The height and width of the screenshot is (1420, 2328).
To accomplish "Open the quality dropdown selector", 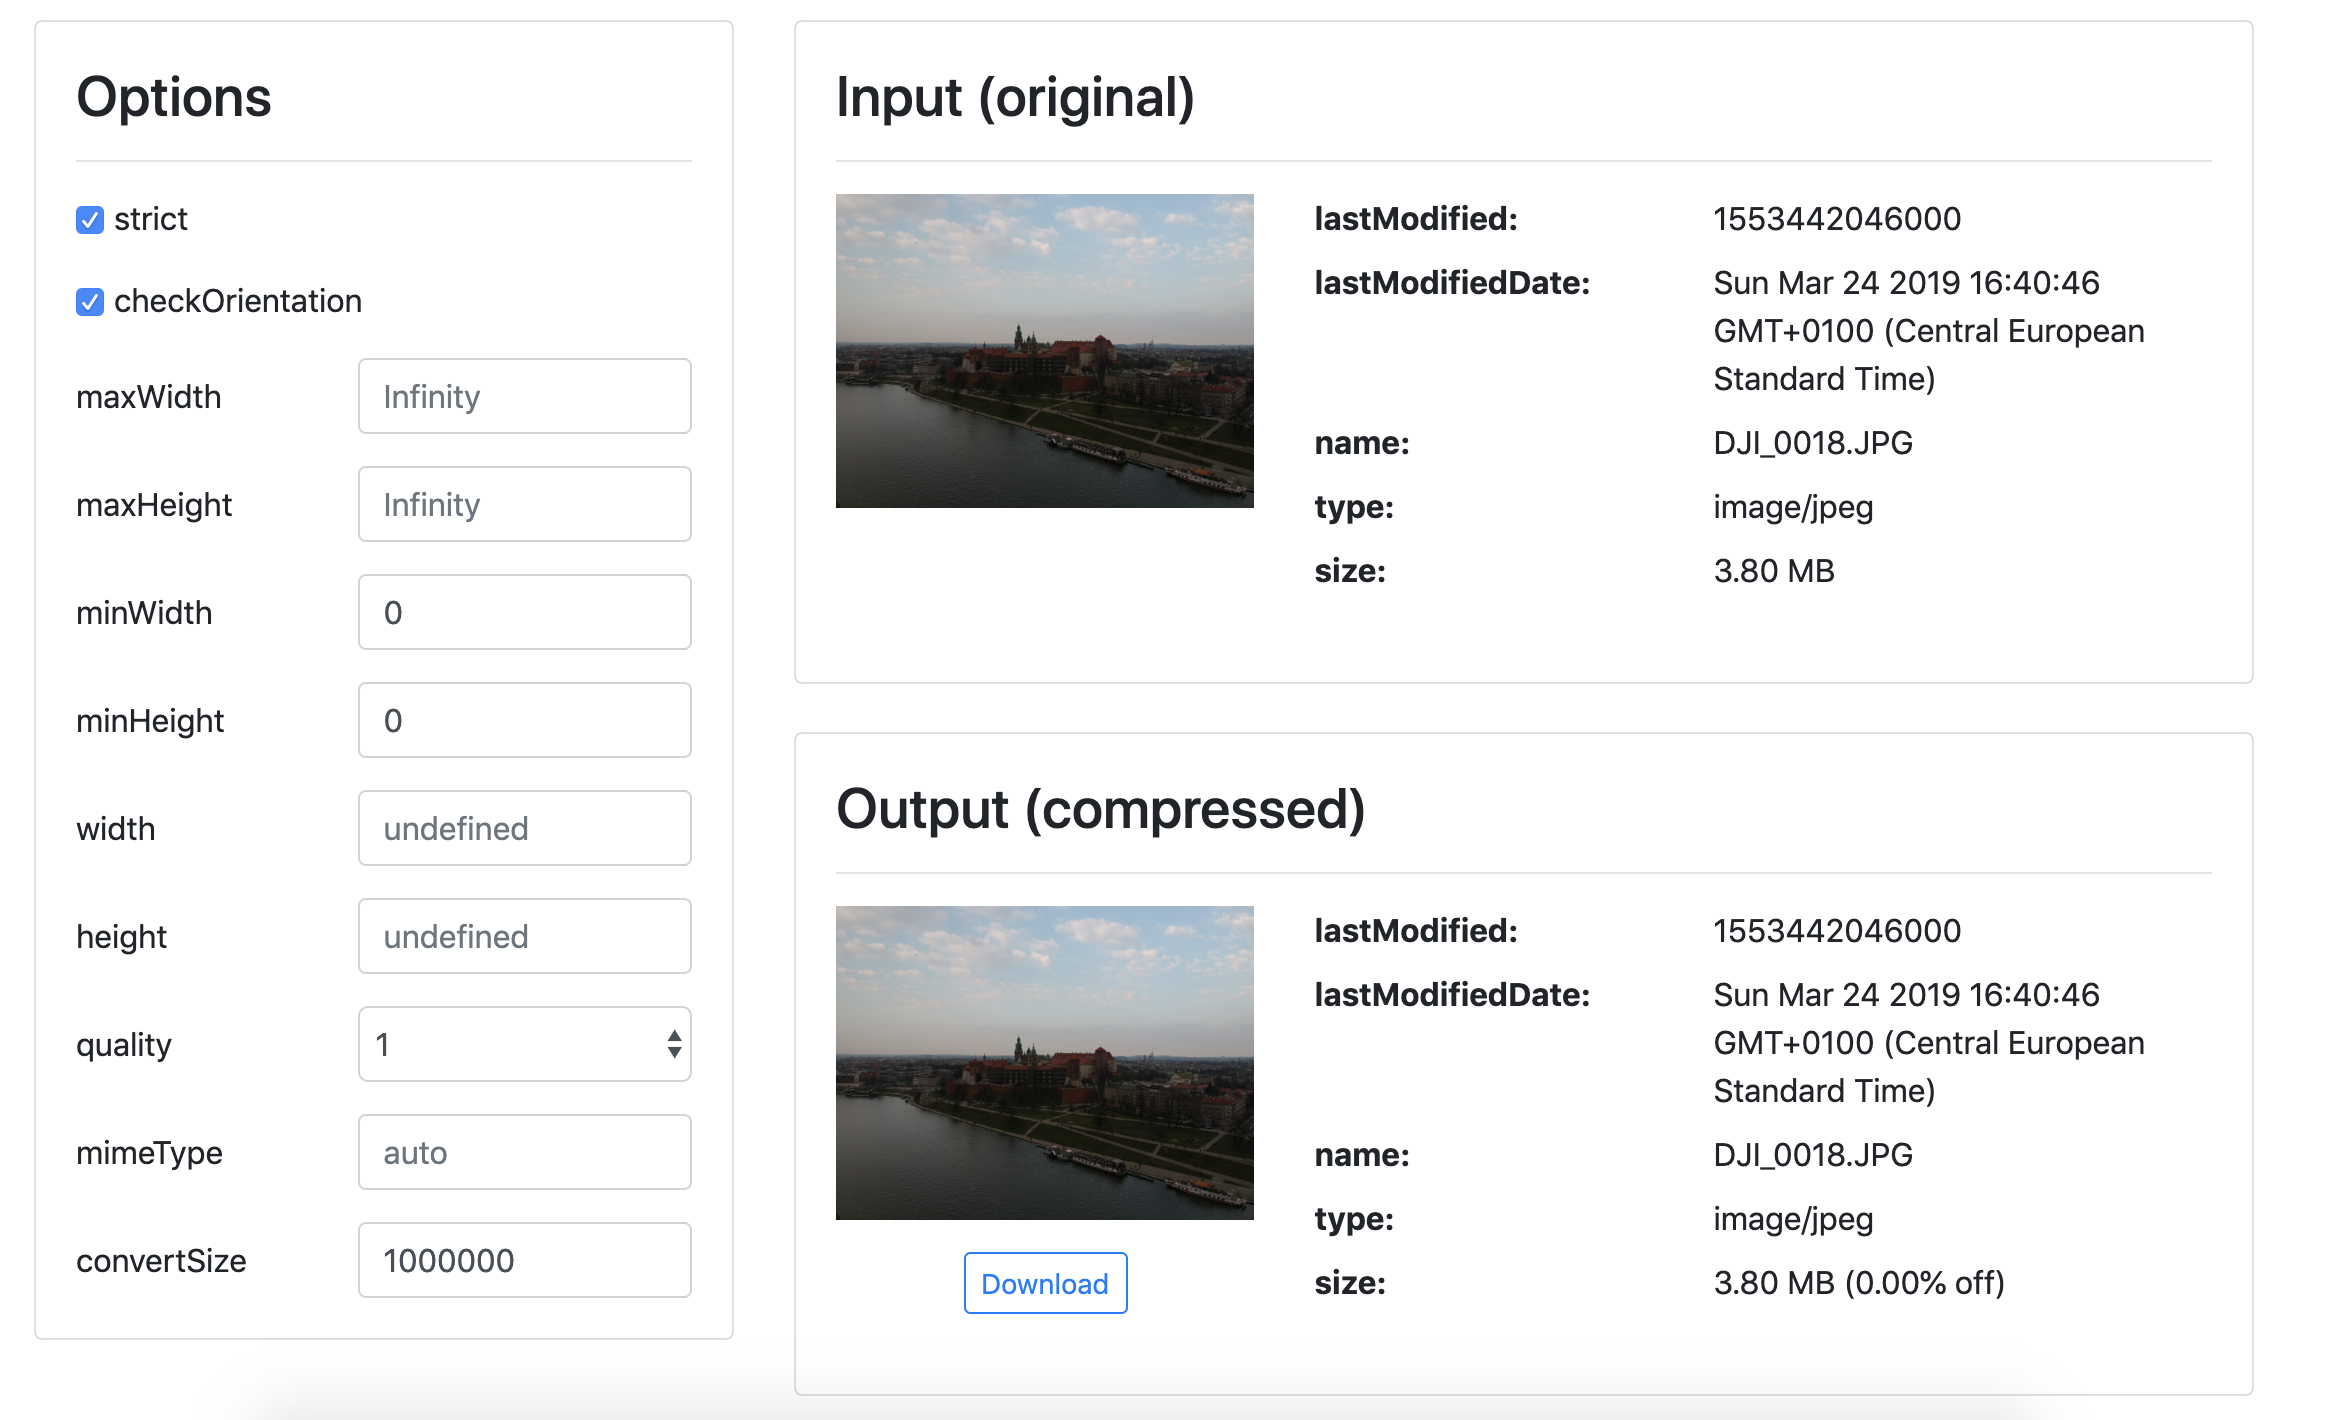I will 523,1043.
